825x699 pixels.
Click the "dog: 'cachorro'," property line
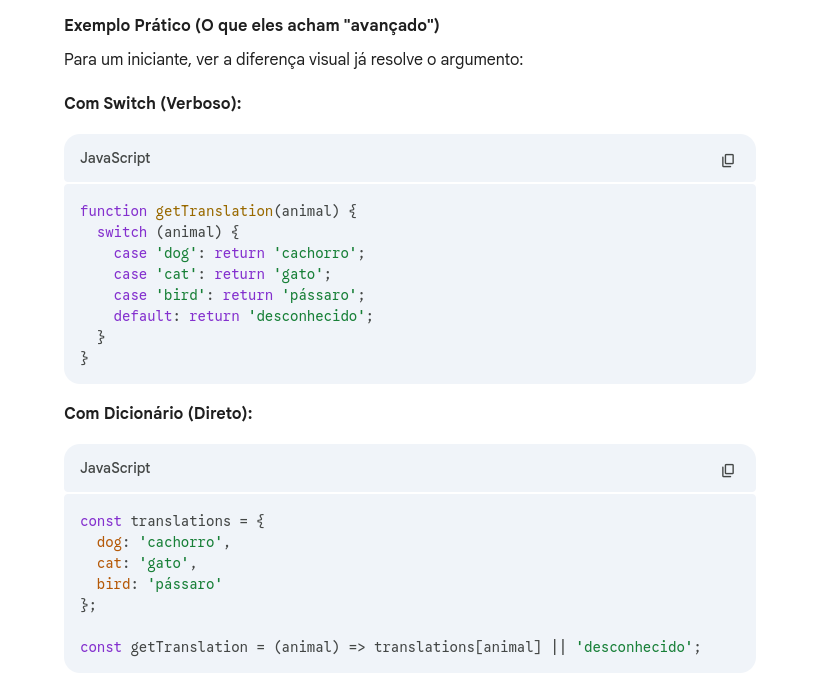pos(164,542)
